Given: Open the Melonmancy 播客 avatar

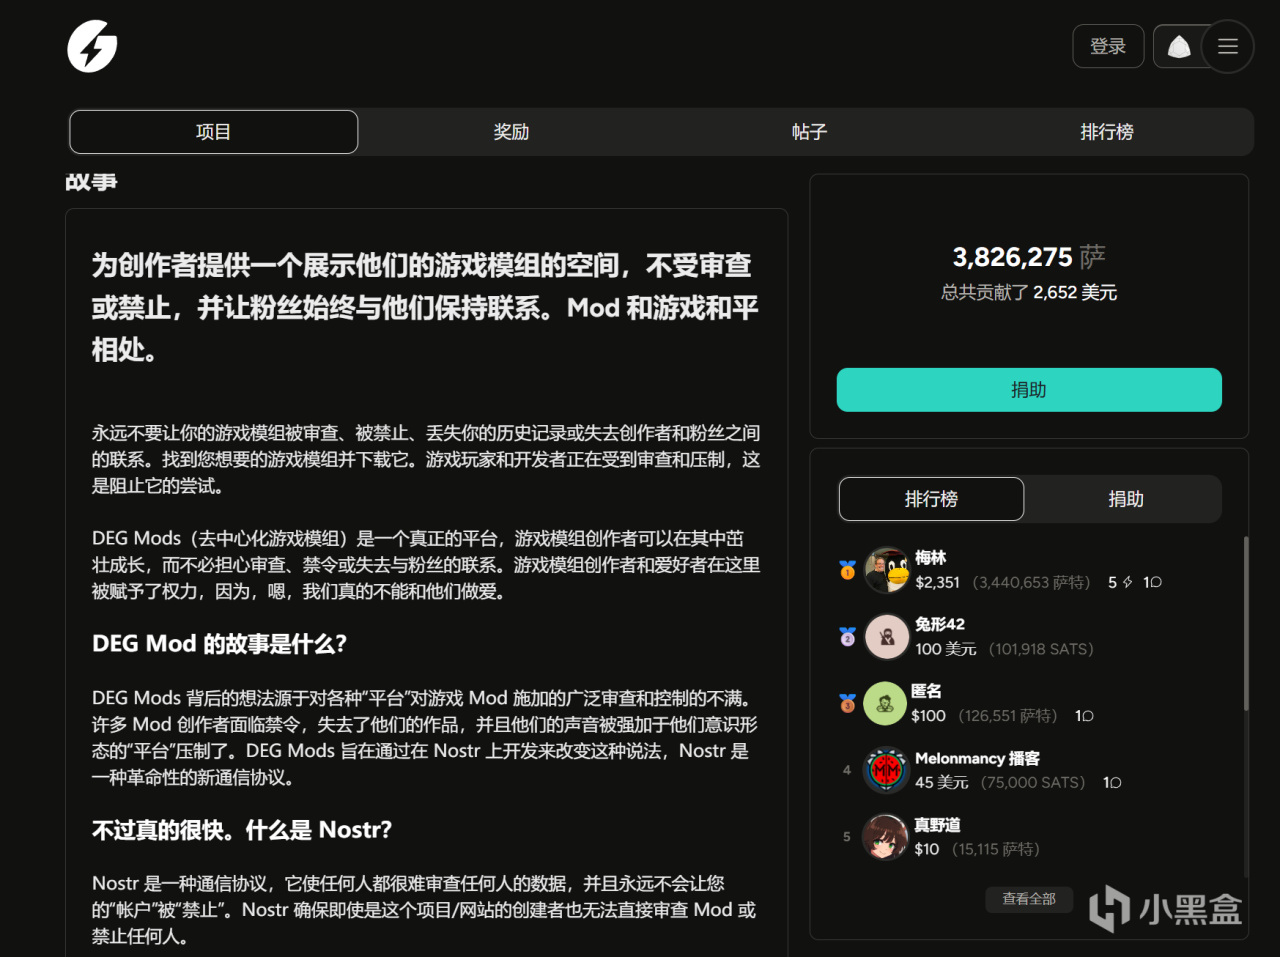Looking at the screenshot, I should pyautogui.click(x=886, y=770).
